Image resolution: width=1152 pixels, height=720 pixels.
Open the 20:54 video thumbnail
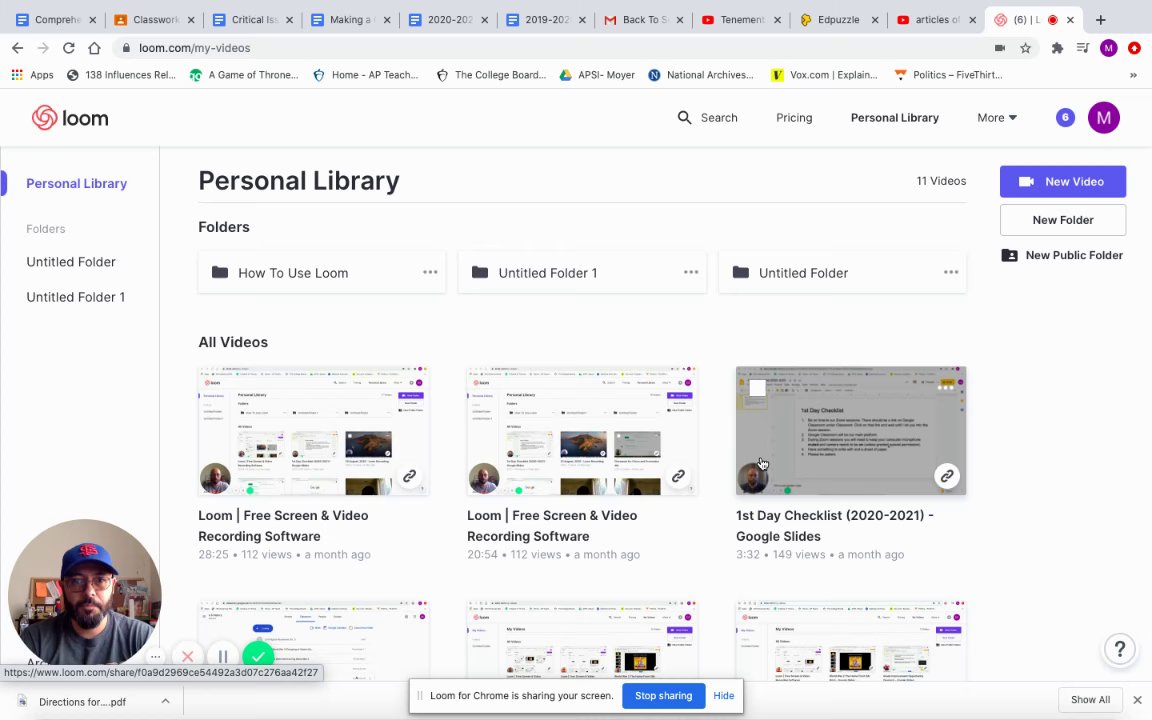[583, 431]
